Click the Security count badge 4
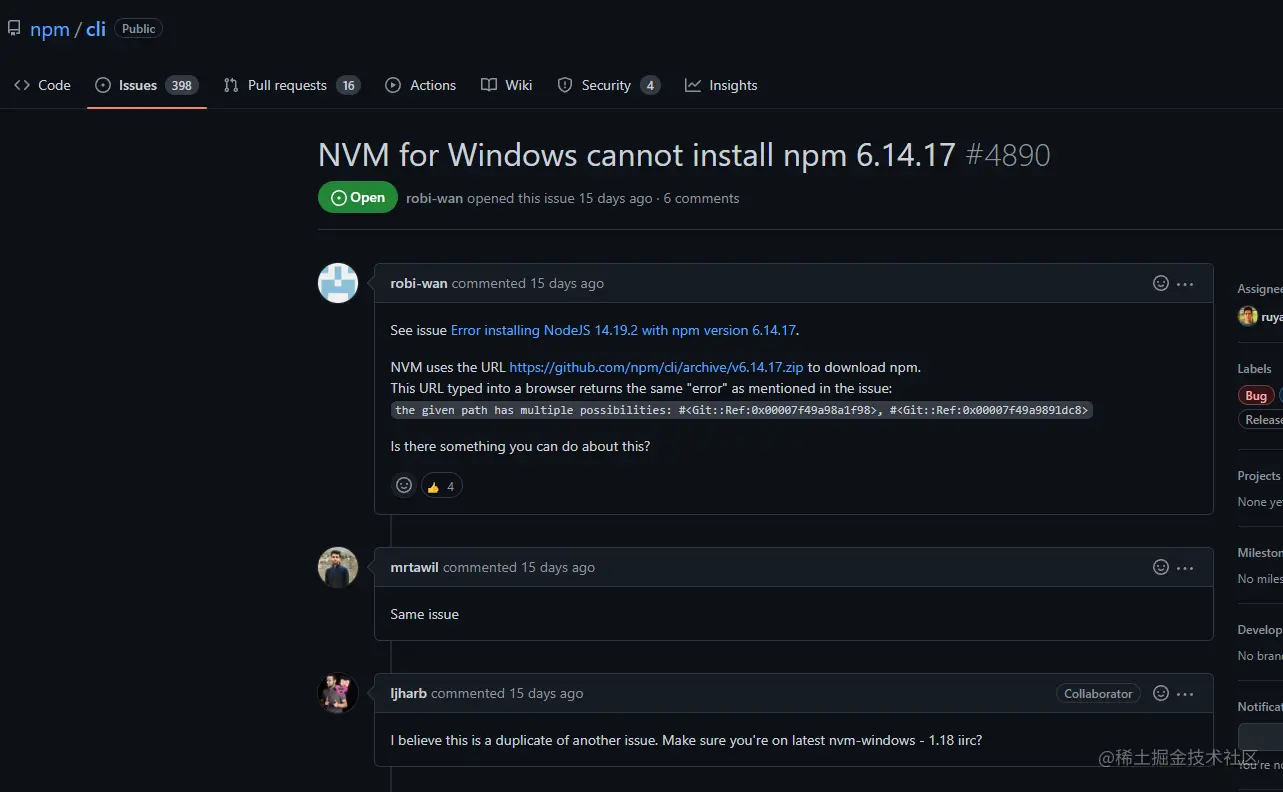This screenshot has height=792, width=1283. click(x=650, y=85)
